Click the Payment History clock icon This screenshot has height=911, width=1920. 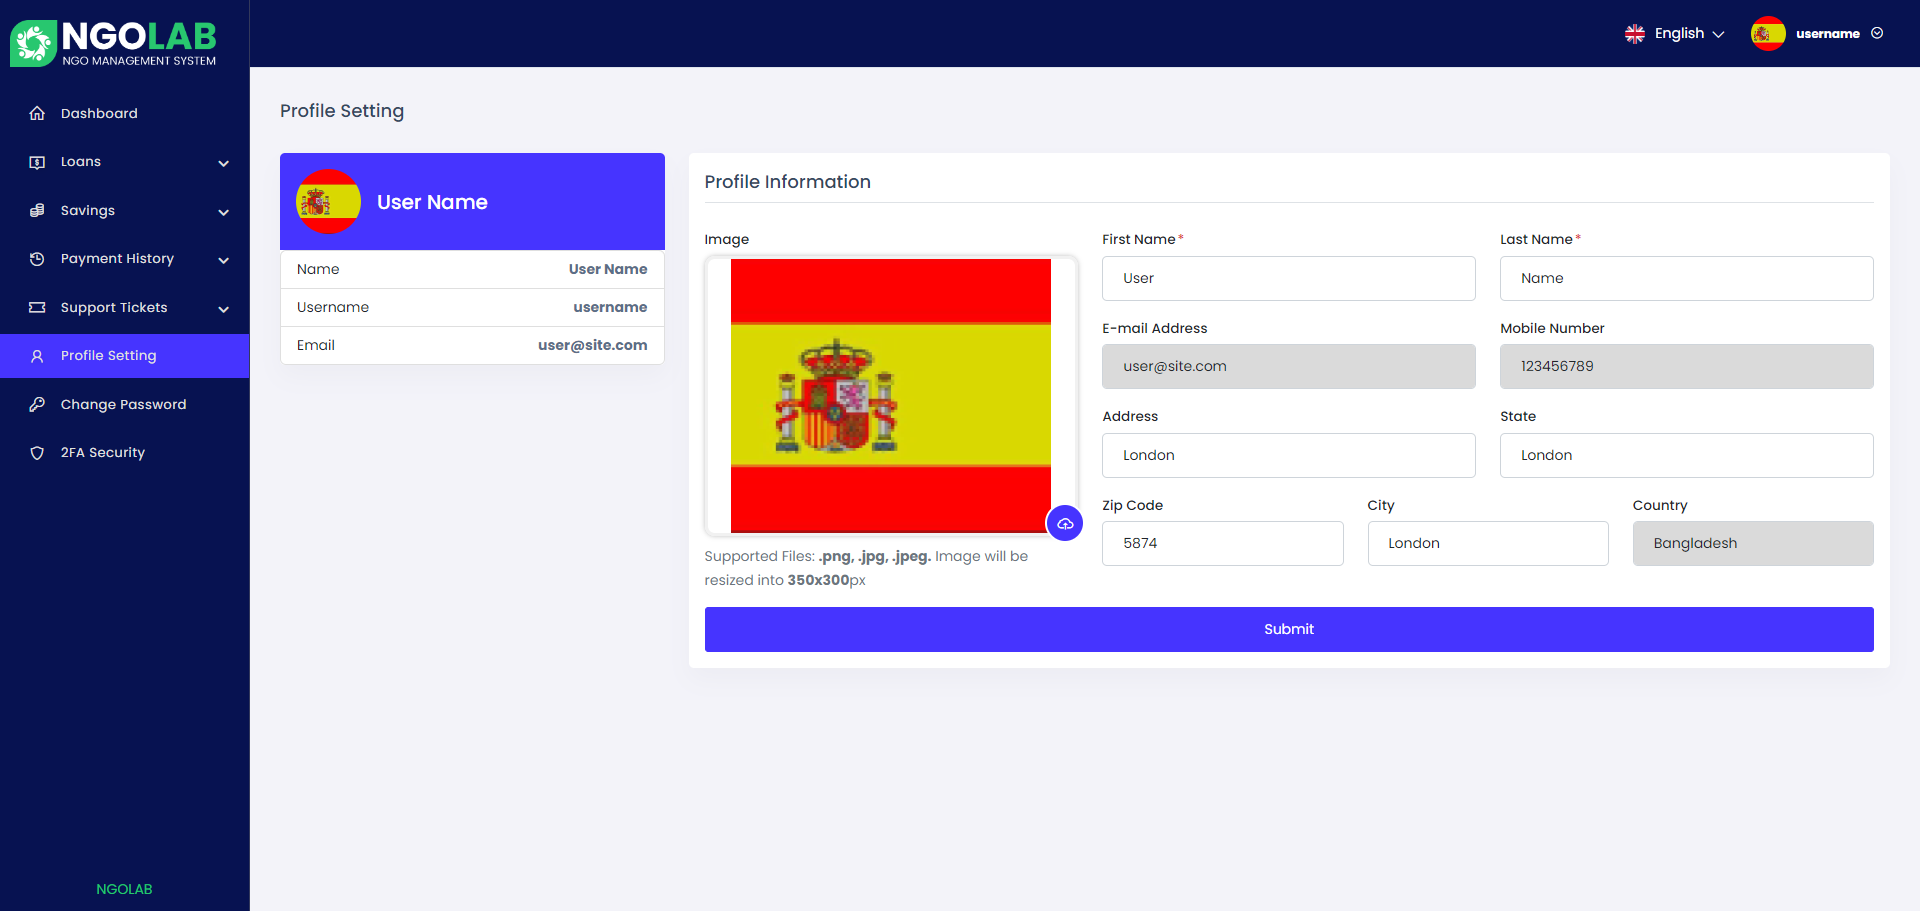pyautogui.click(x=37, y=259)
